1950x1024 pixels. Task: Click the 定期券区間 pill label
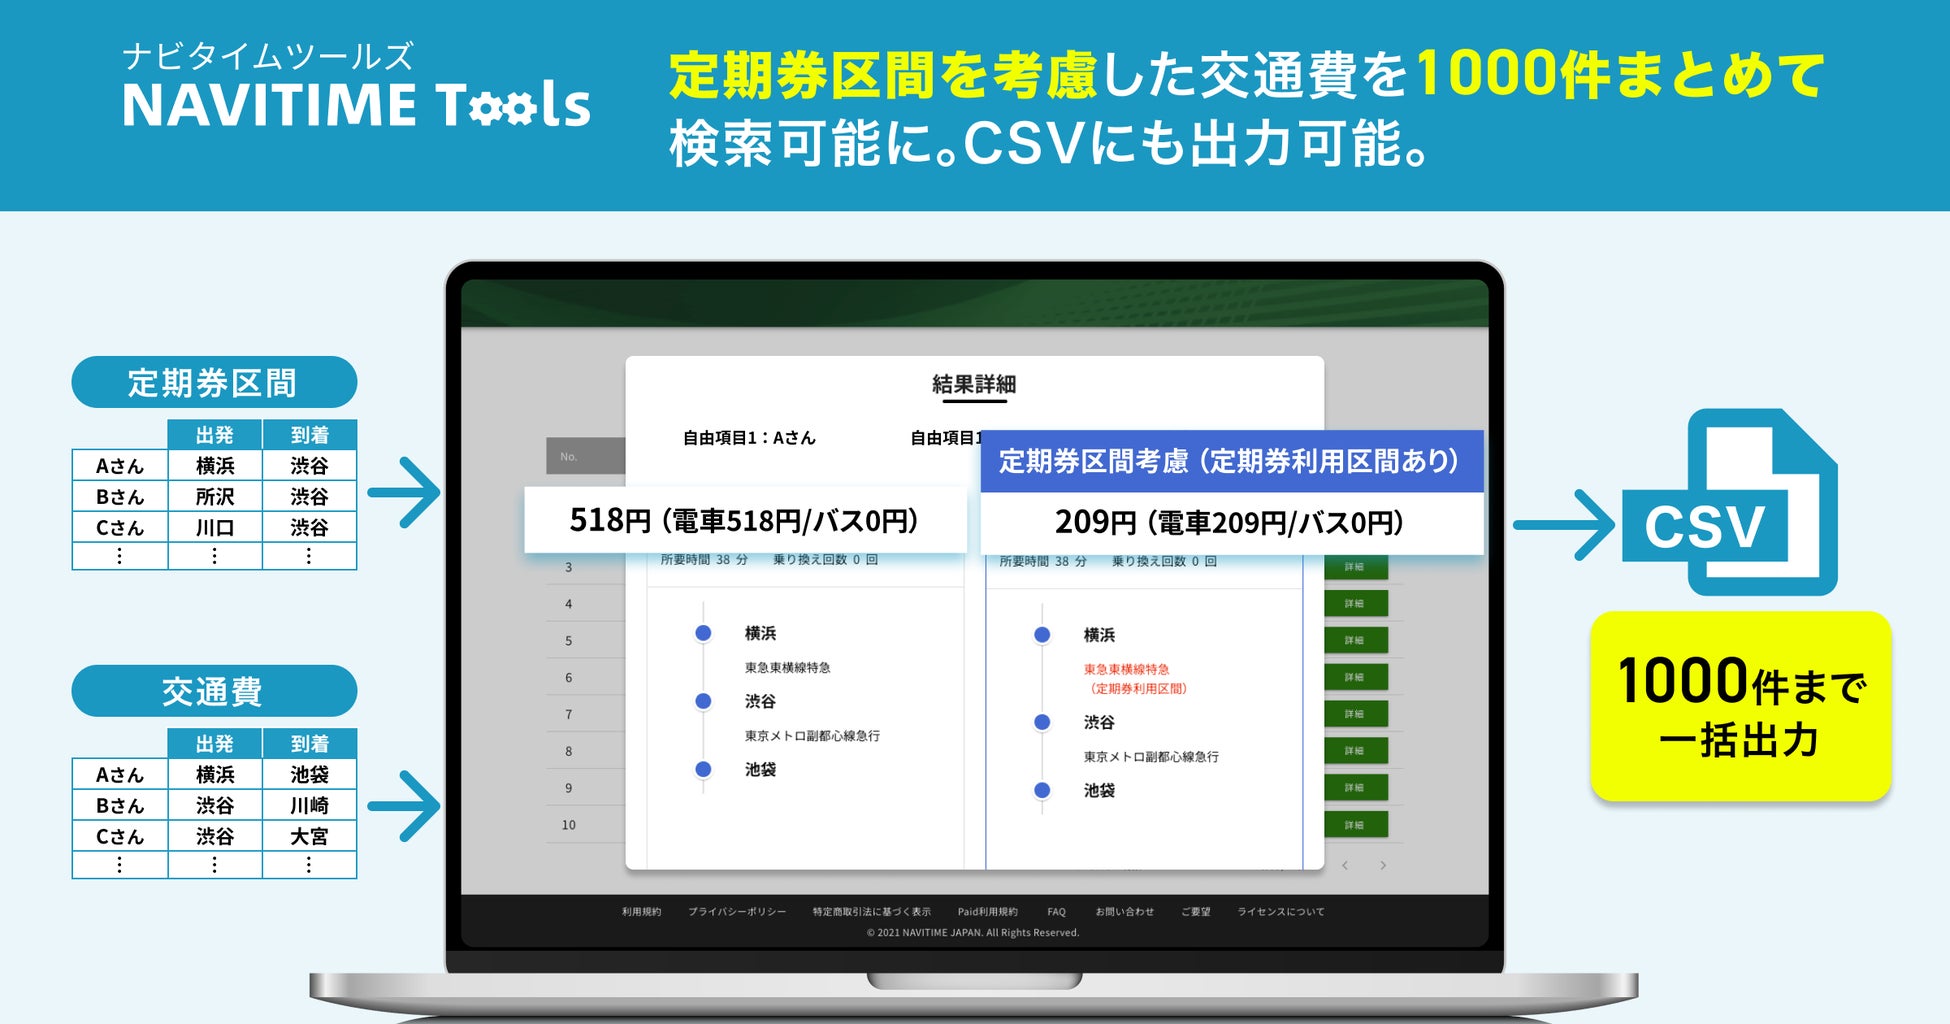point(214,382)
